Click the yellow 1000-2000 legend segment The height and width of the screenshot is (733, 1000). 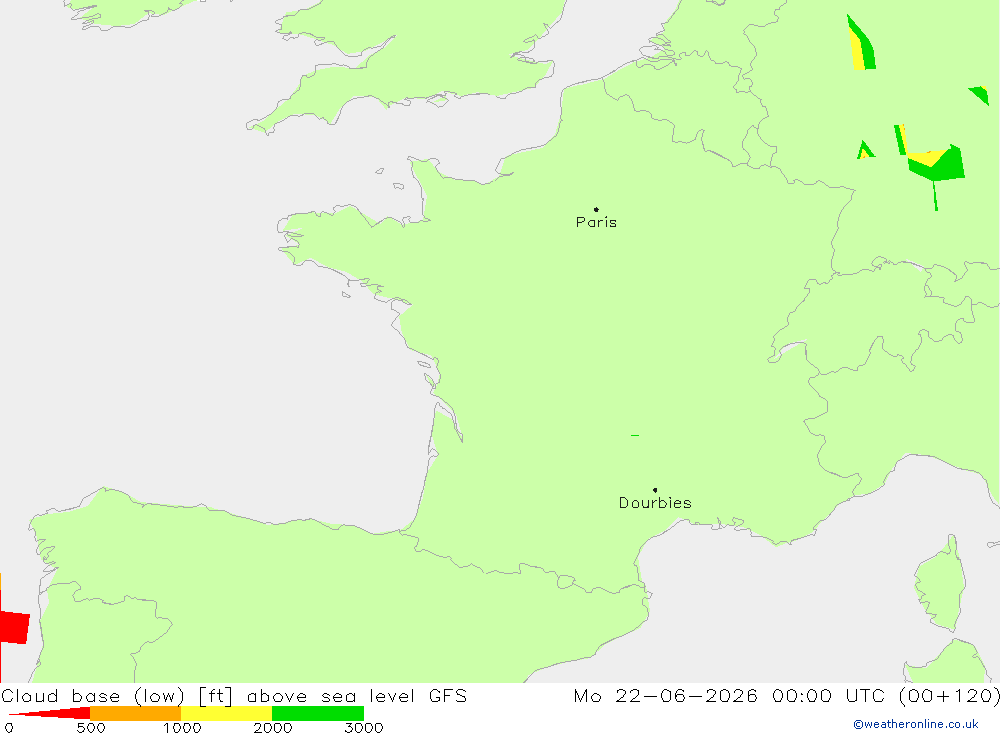(x=226, y=713)
